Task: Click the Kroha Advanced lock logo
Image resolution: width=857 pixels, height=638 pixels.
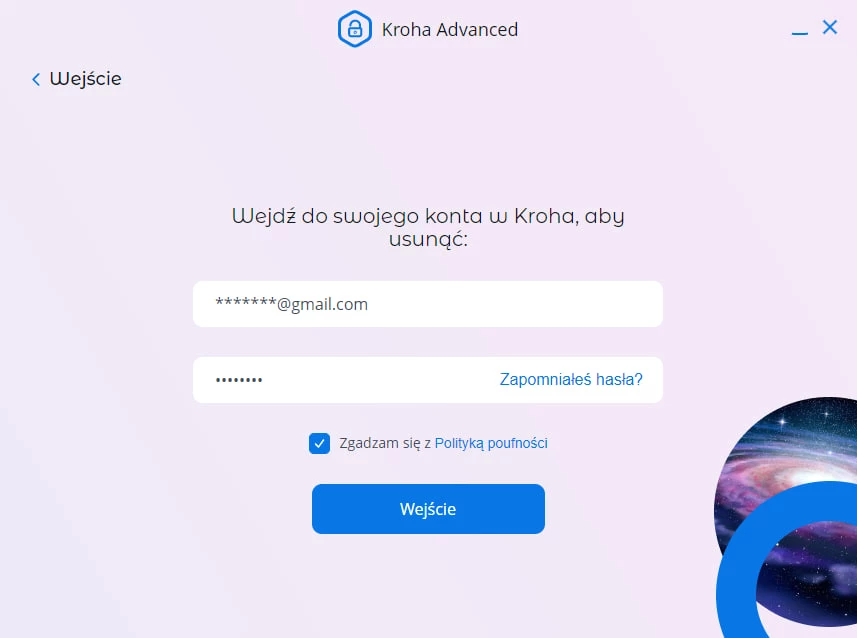Action: (x=355, y=29)
